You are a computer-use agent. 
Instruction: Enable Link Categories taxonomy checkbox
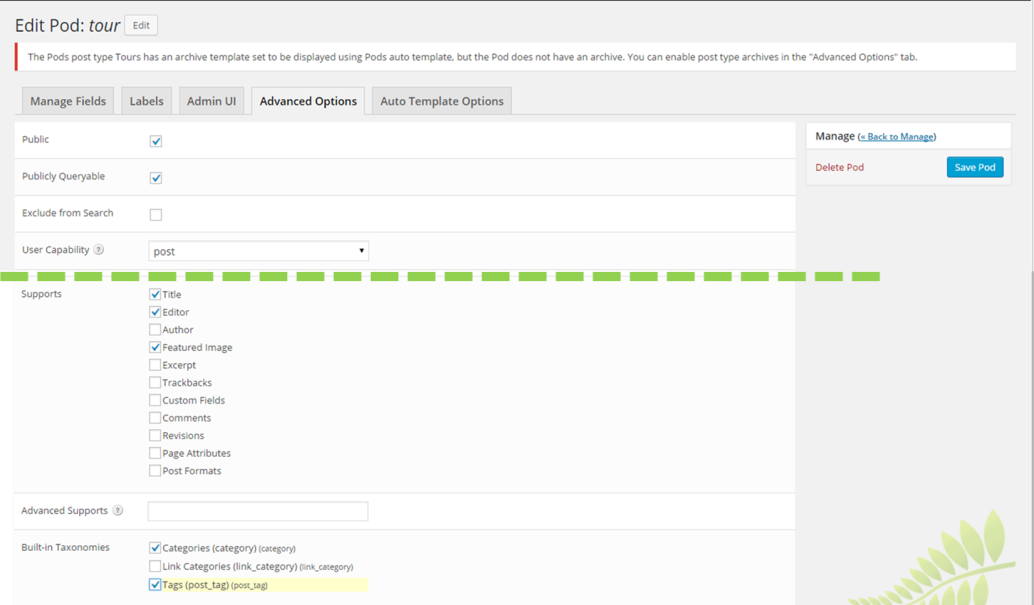click(x=155, y=567)
